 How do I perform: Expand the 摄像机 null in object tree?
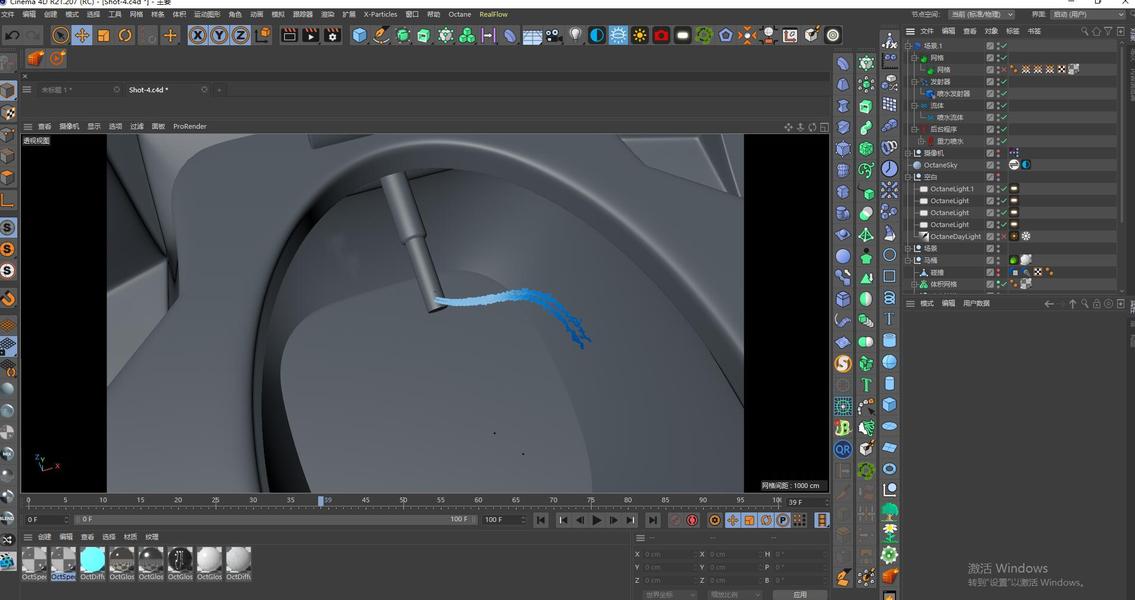(908, 153)
